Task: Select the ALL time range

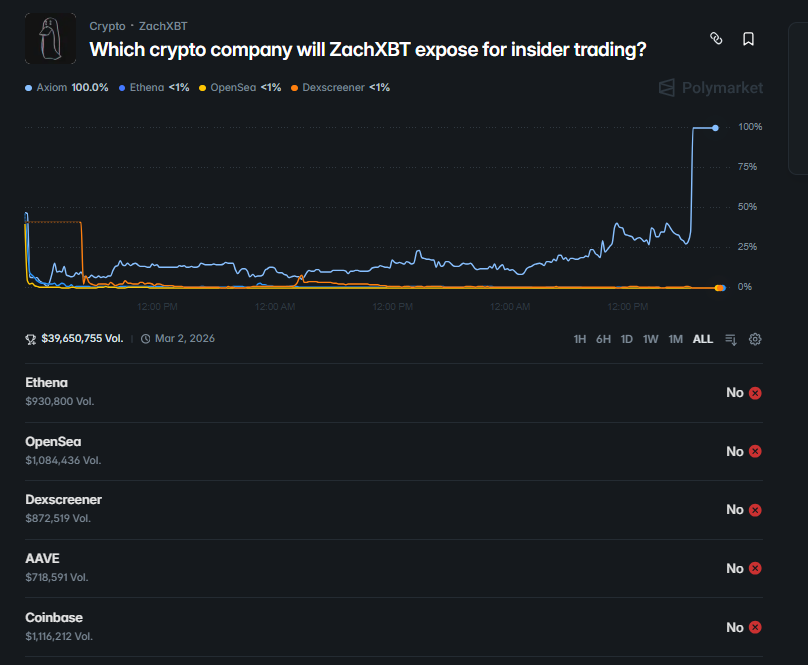Action: tap(703, 339)
